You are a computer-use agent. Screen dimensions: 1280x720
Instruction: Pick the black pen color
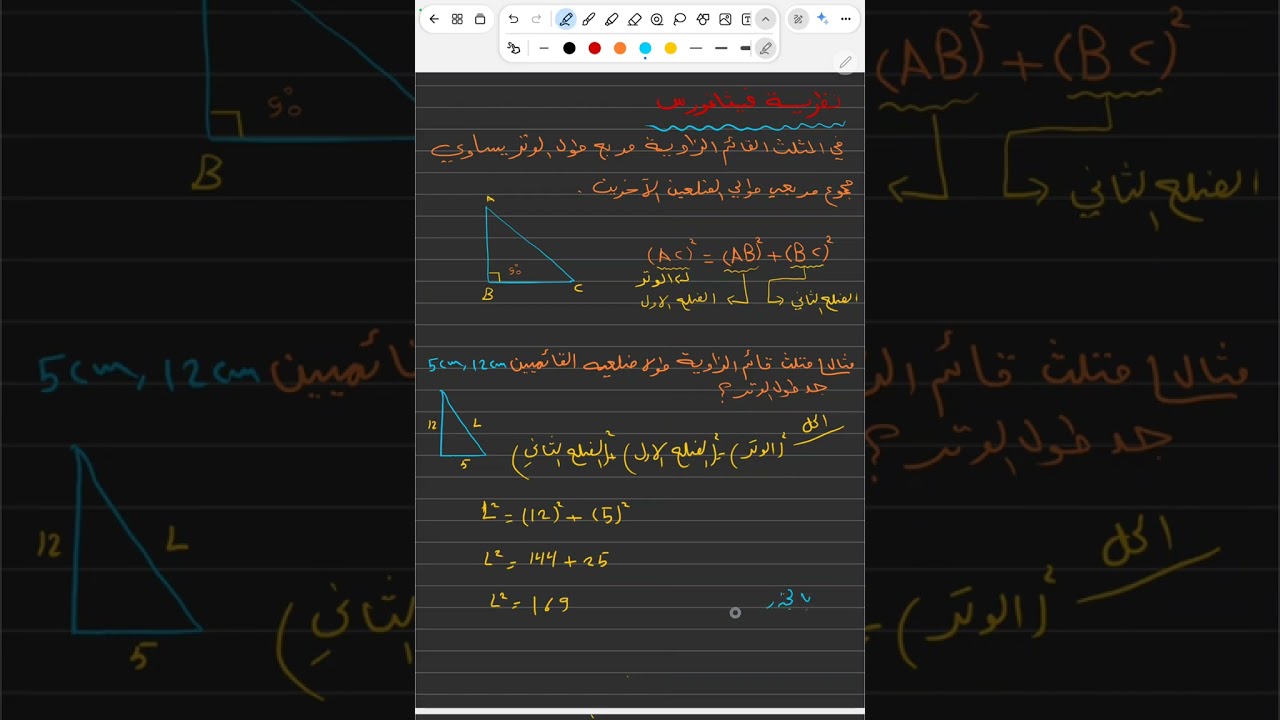569,48
